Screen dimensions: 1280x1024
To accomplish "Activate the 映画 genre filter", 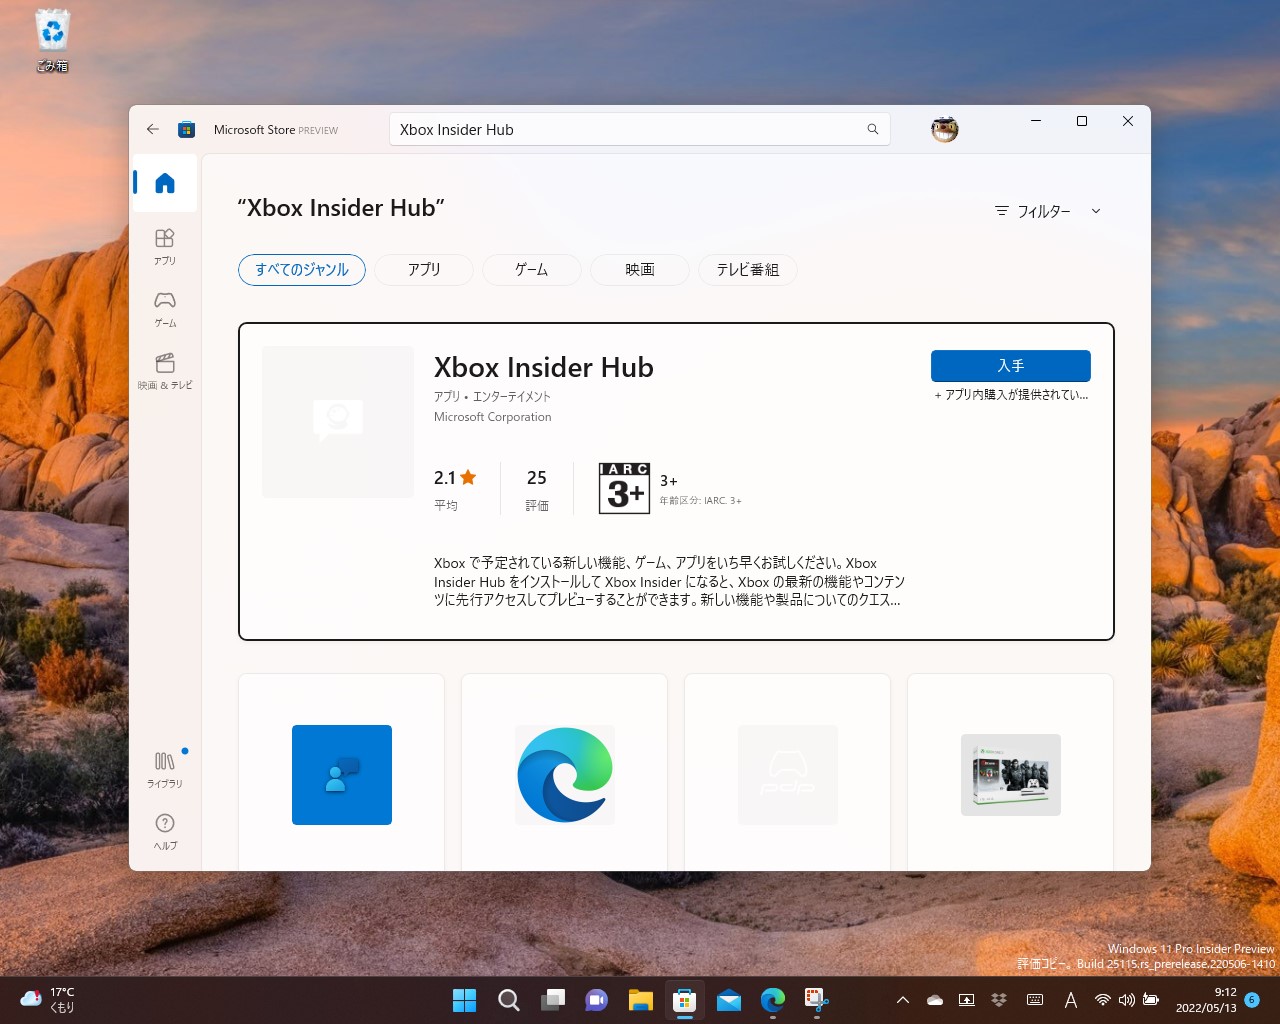I will coord(638,269).
